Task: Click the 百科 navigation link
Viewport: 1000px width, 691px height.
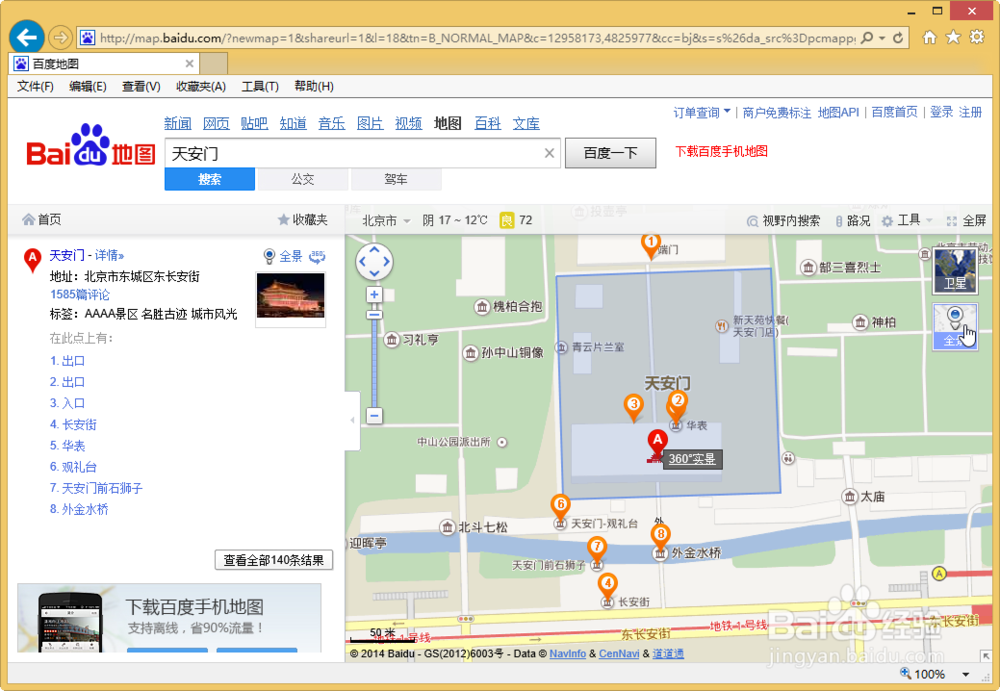Action: point(488,123)
